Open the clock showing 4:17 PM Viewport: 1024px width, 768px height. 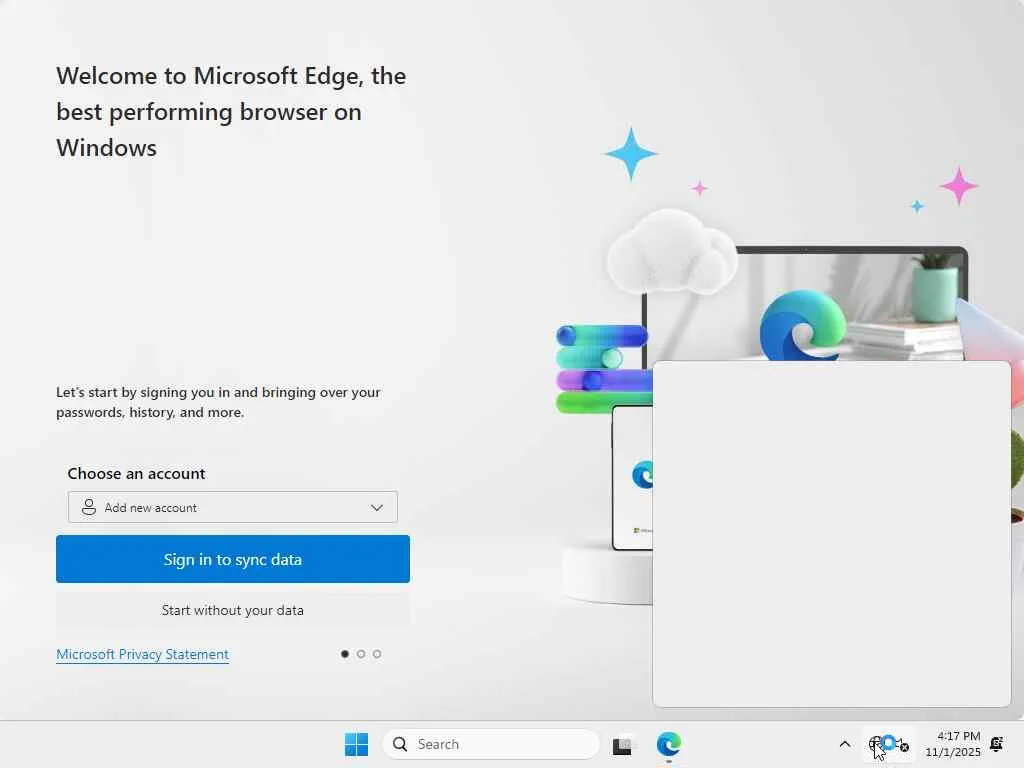click(x=953, y=744)
